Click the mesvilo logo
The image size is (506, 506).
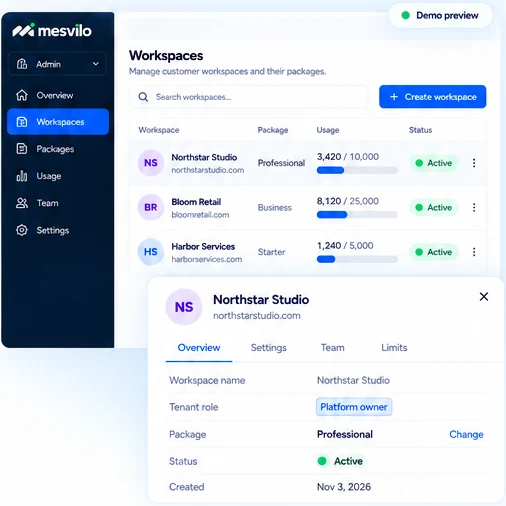[52, 31]
